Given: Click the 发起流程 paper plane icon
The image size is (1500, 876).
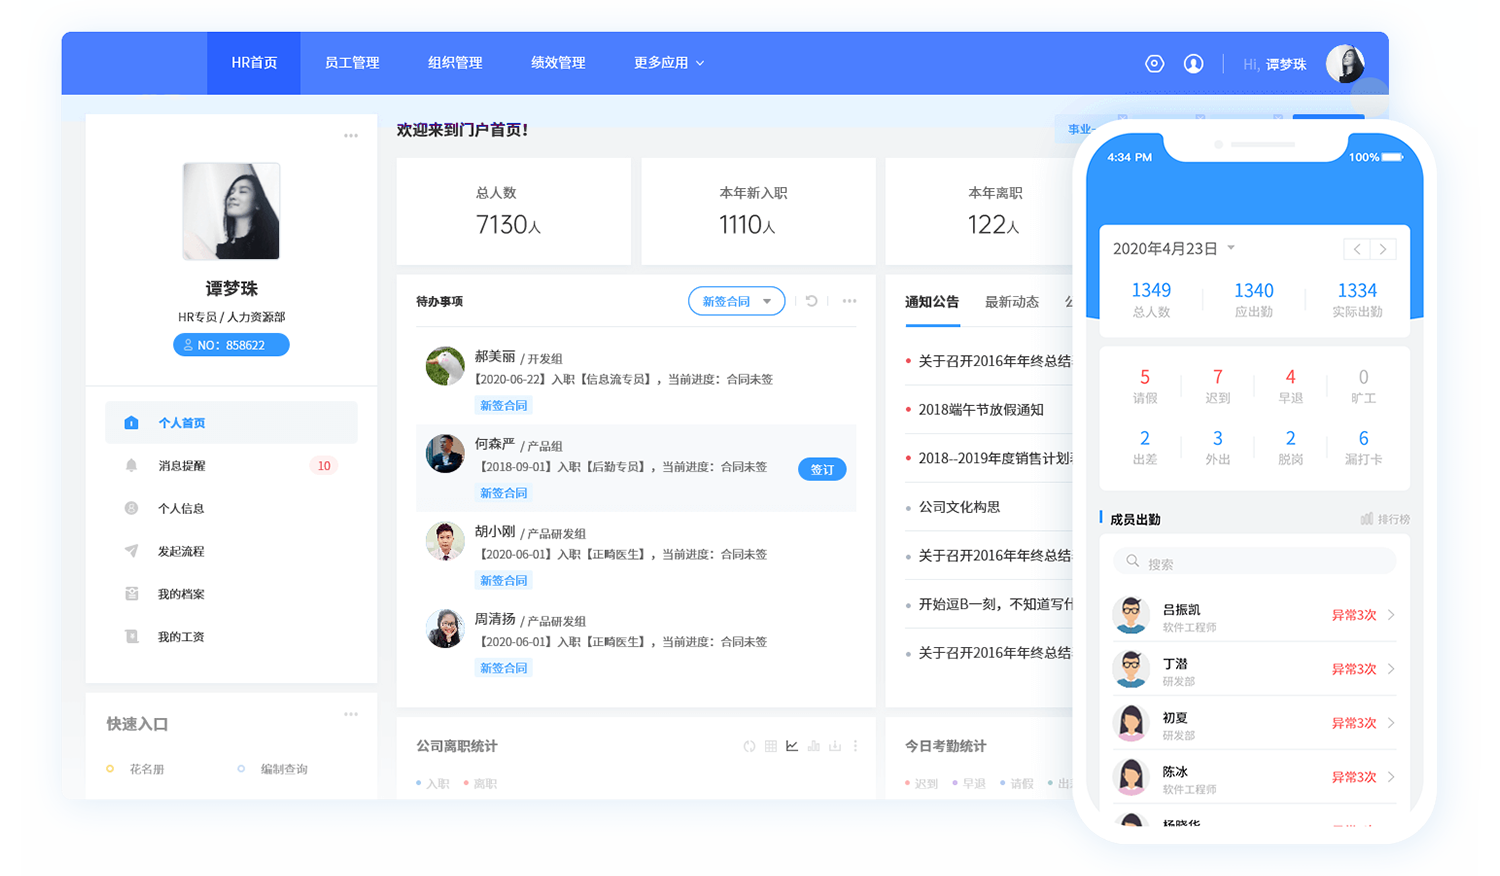Looking at the screenshot, I should (x=131, y=551).
